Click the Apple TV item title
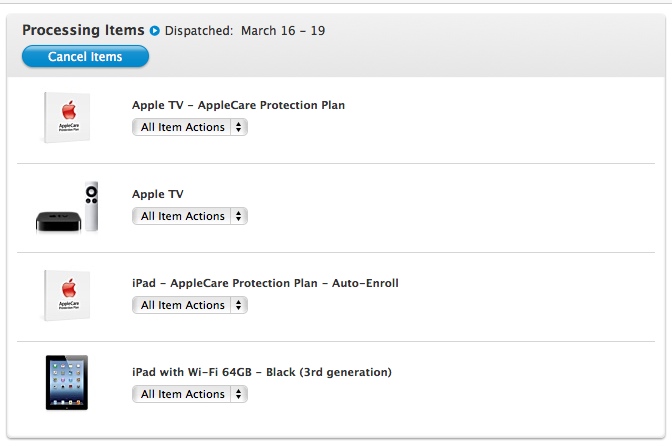Screen dimensions: 672x446 click(158, 195)
